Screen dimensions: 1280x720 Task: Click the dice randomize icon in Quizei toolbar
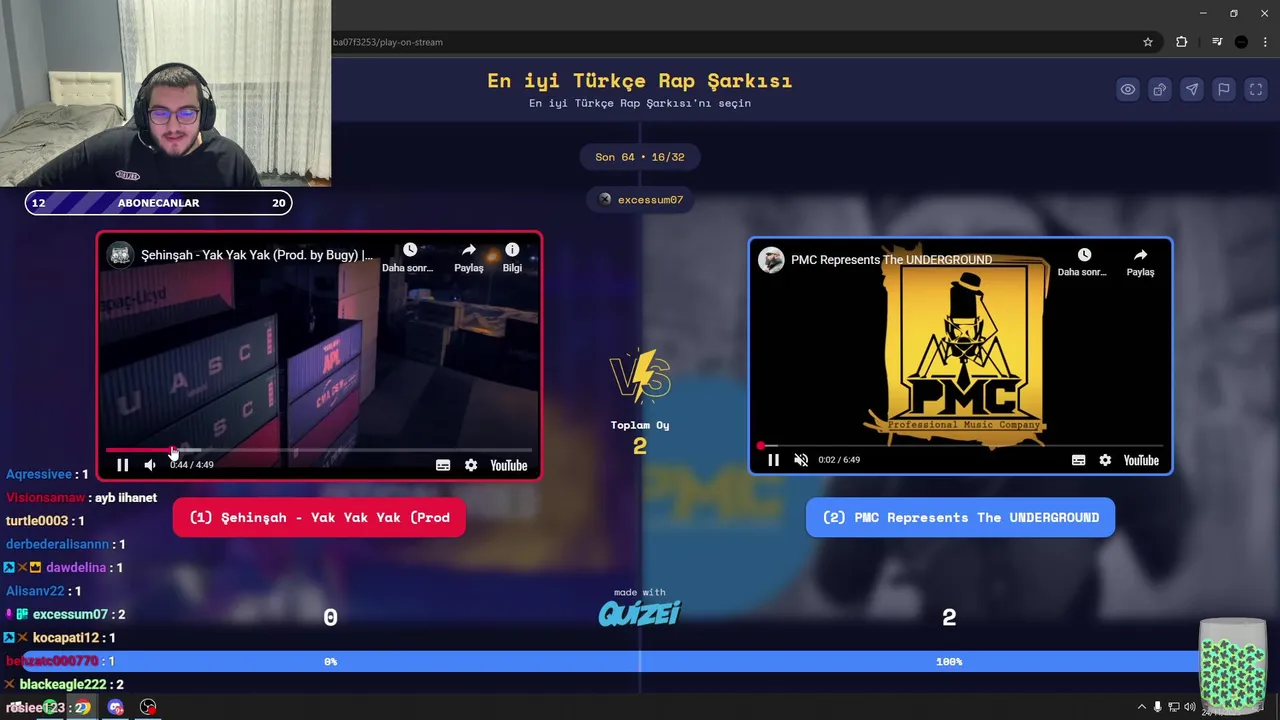[1160, 89]
